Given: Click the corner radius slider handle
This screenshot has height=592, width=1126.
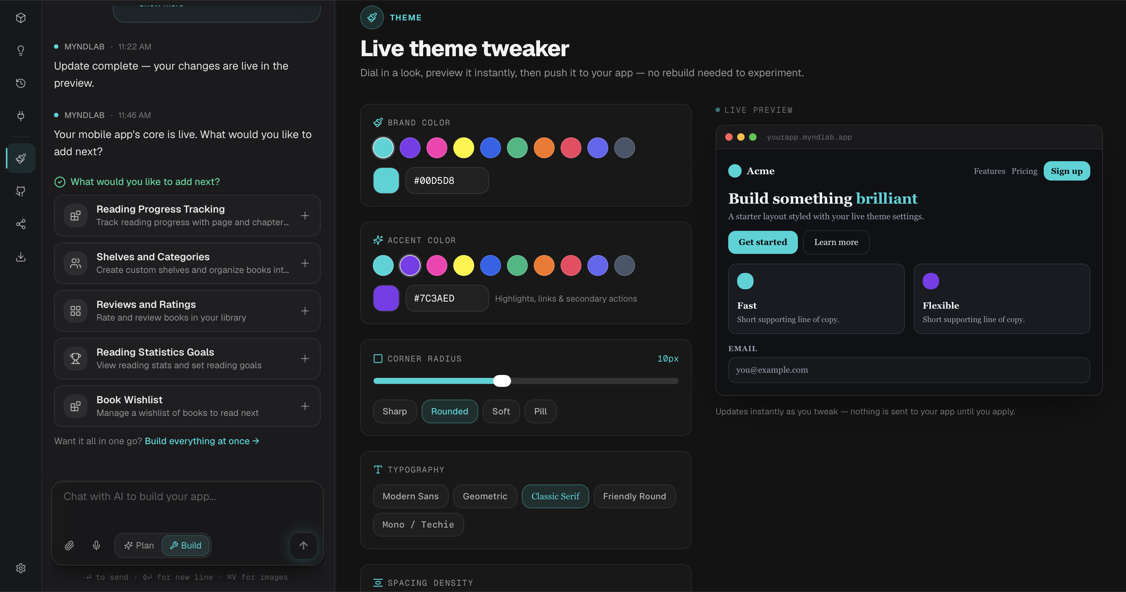Looking at the screenshot, I should click(x=503, y=381).
